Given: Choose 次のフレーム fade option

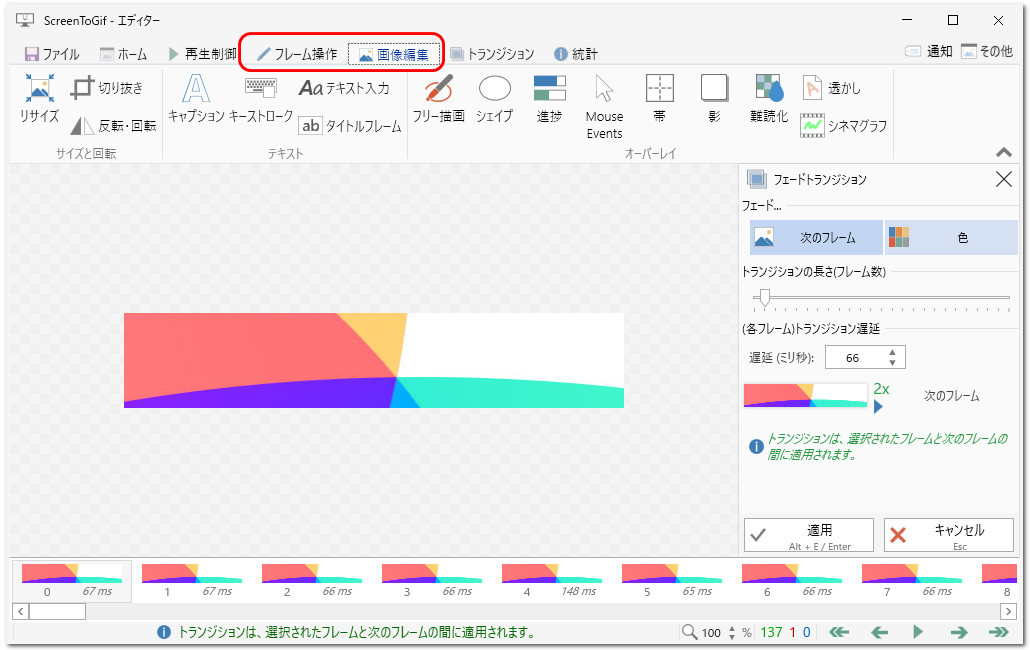Looking at the screenshot, I should [x=816, y=238].
